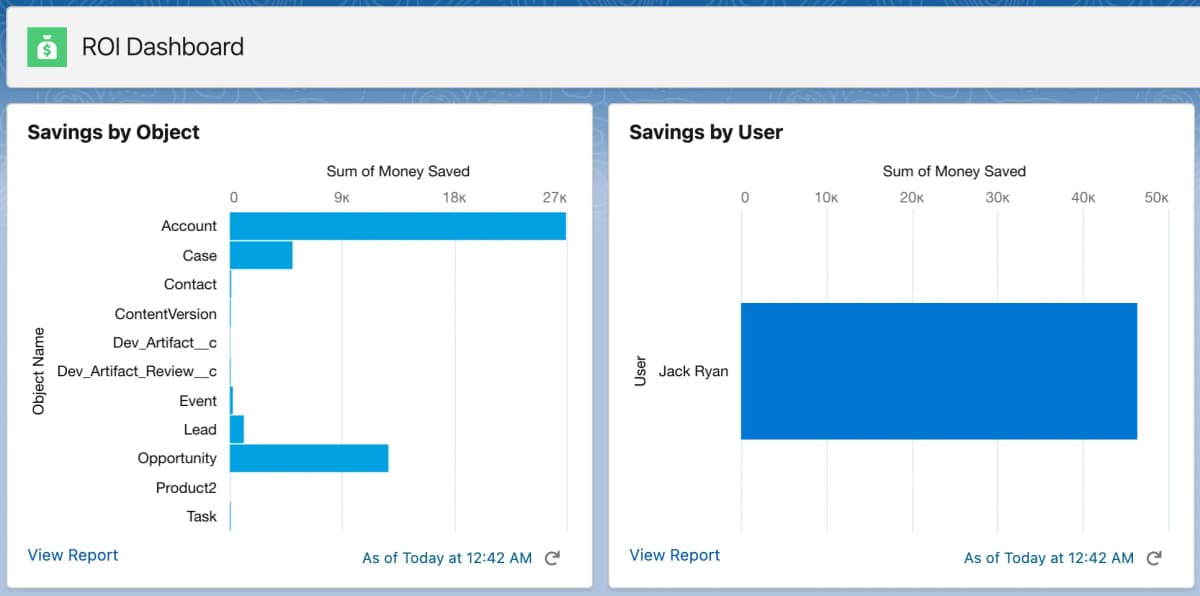Select the Account bar in the chart
The width and height of the screenshot is (1200, 596).
pos(397,226)
